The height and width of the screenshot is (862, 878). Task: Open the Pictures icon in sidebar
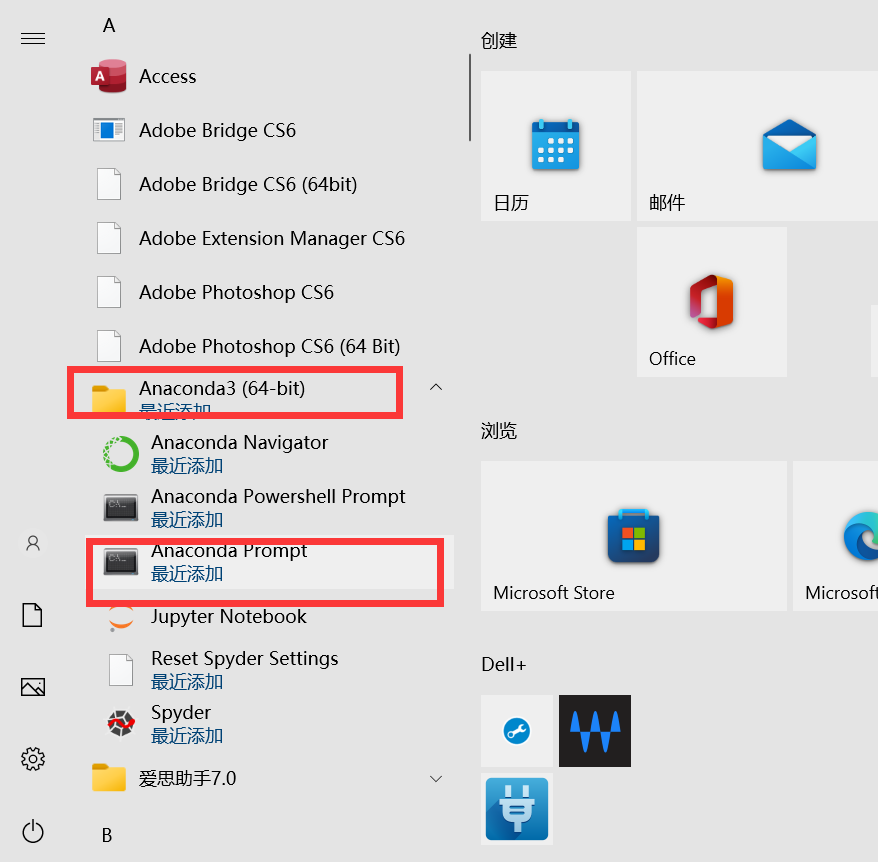pyautogui.click(x=33, y=687)
